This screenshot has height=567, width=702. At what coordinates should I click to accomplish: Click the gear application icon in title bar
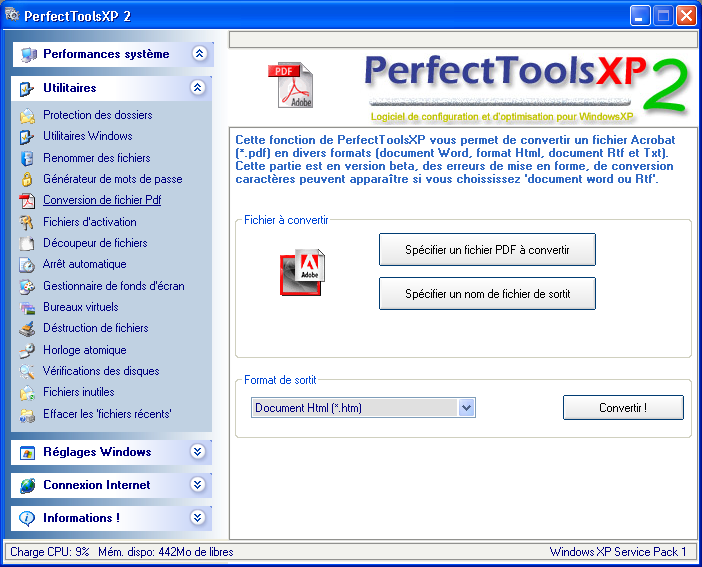click(12, 15)
